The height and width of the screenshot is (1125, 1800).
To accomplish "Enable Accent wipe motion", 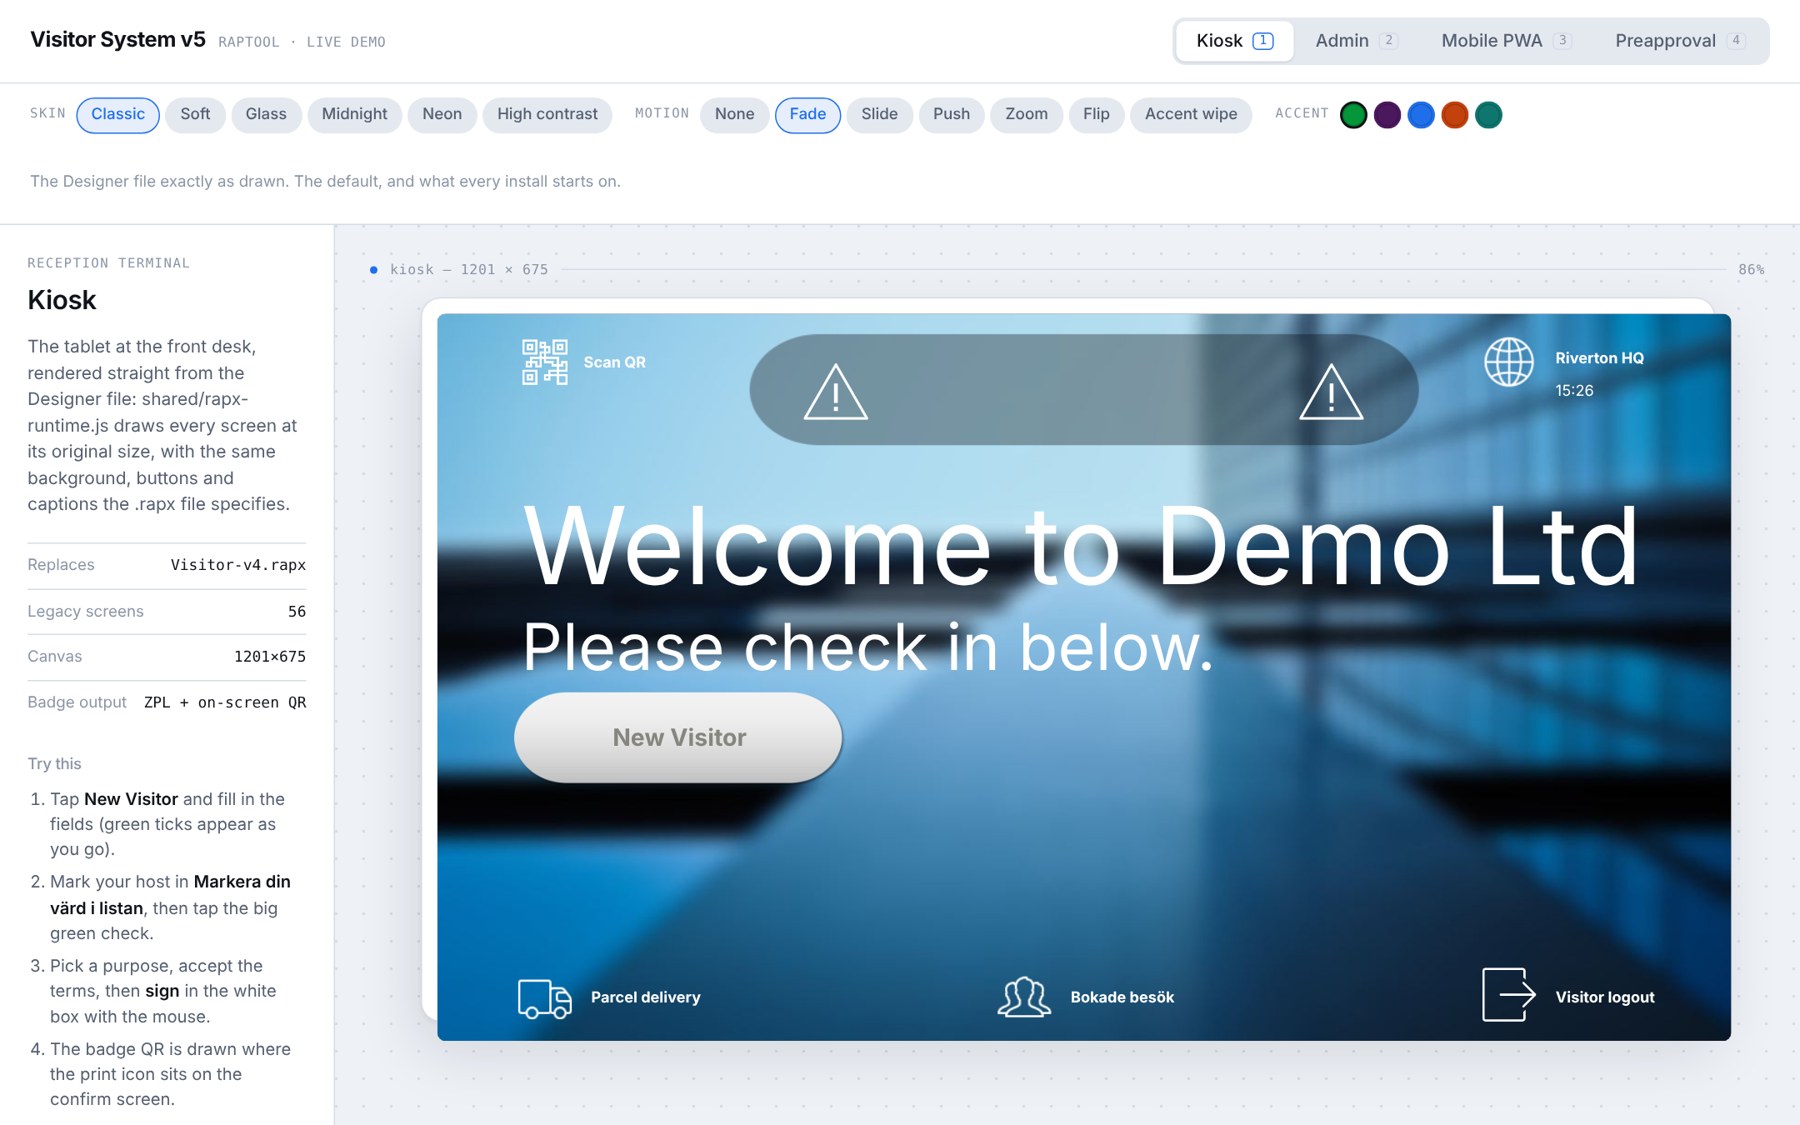I will pyautogui.click(x=1191, y=115).
